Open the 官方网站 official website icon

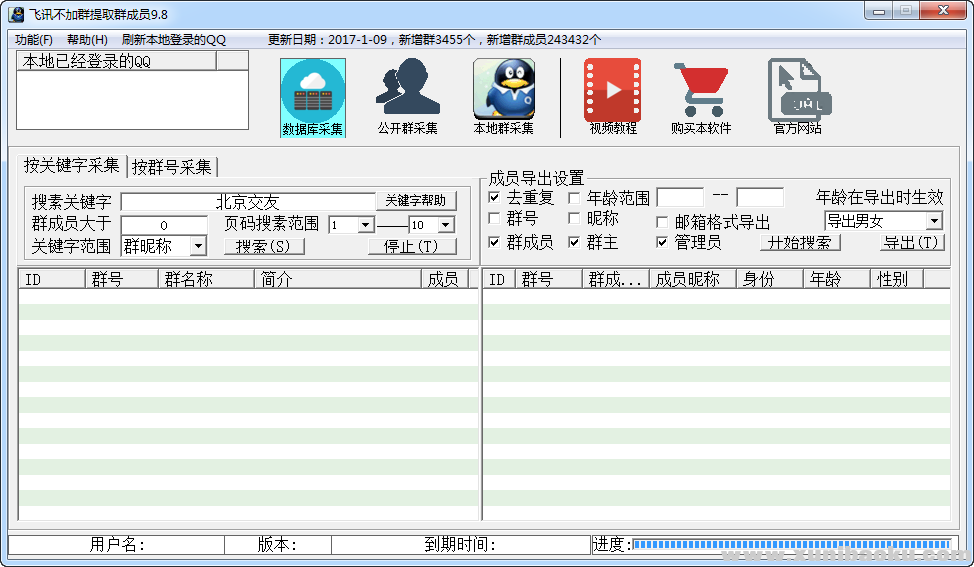(797, 91)
